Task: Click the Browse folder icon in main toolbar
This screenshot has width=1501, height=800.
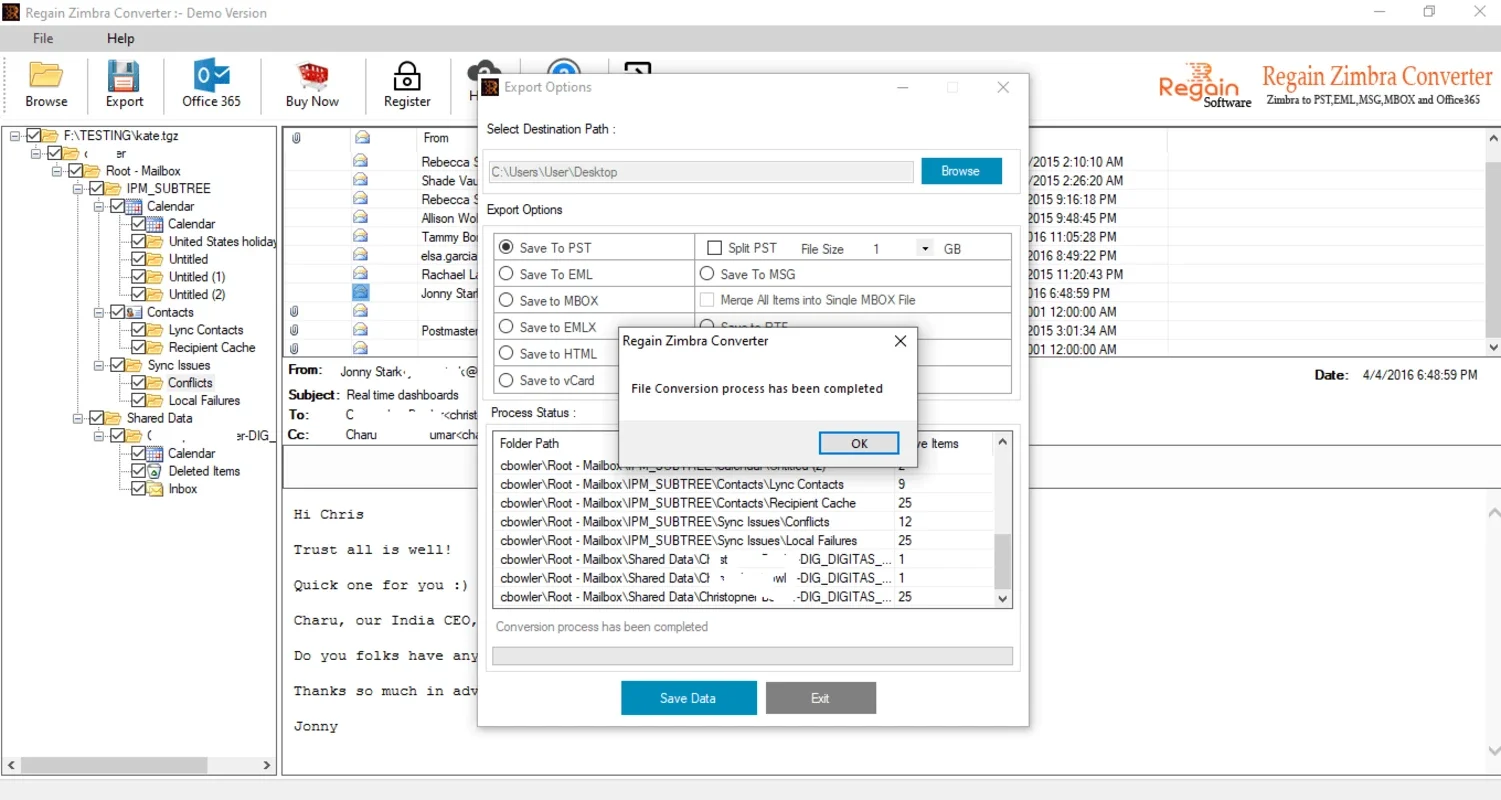Action: (x=46, y=76)
